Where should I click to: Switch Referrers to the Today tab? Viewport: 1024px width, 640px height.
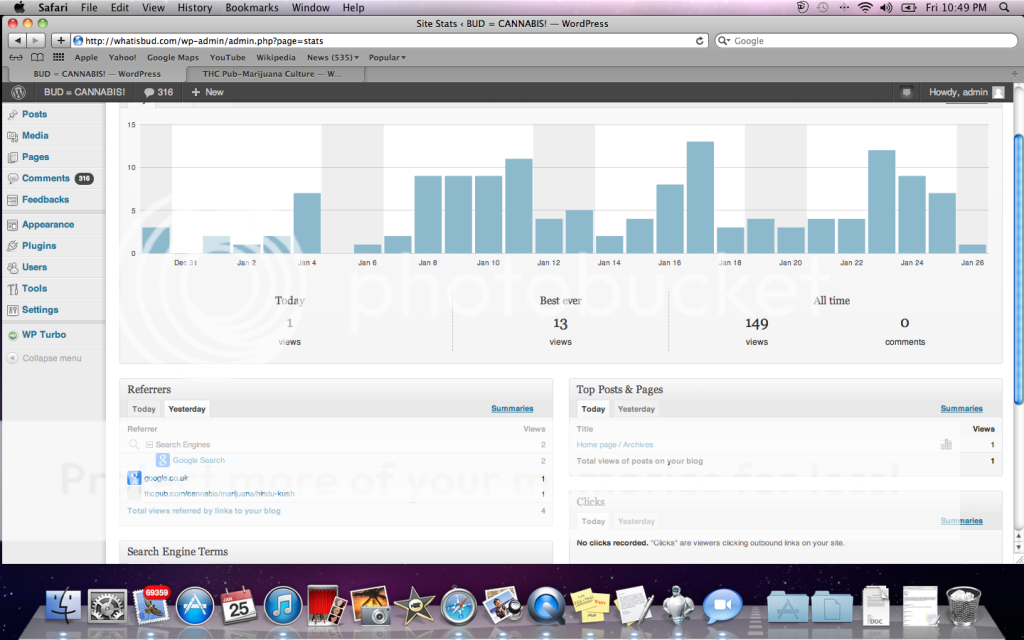point(144,409)
